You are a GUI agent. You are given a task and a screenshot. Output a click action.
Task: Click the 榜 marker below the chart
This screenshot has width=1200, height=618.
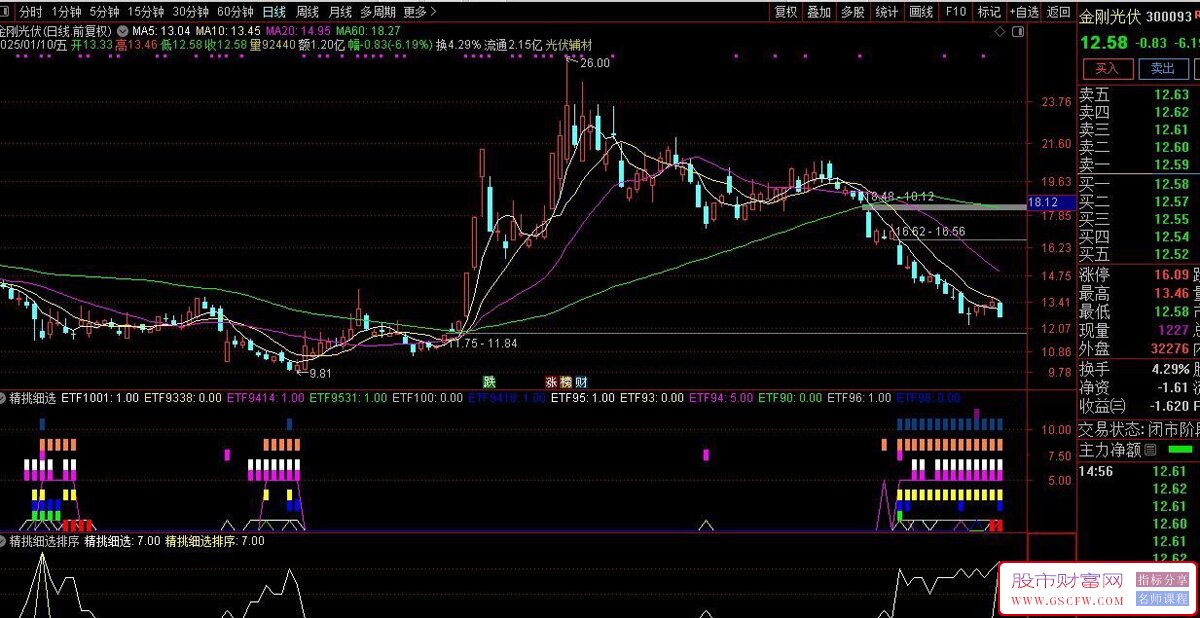click(x=566, y=382)
